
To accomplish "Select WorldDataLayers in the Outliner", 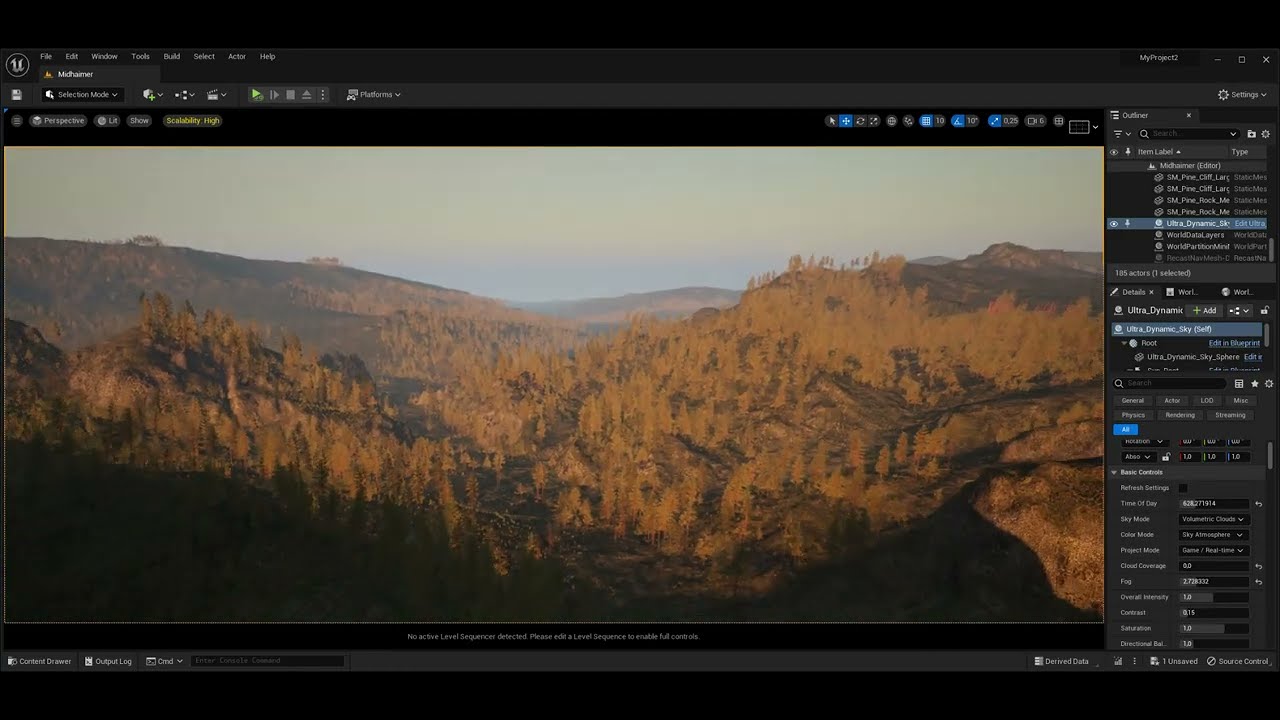I will click(x=1195, y=235).
